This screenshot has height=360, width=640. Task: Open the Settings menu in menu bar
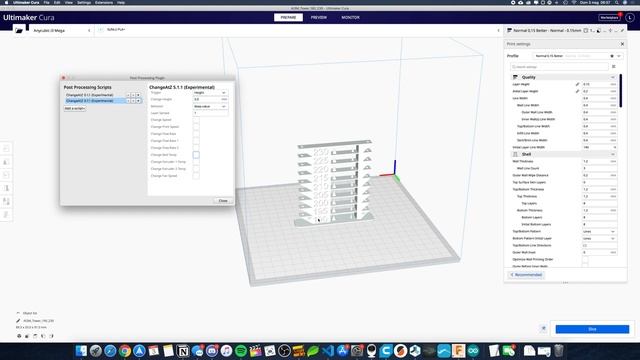coord(84,2)
